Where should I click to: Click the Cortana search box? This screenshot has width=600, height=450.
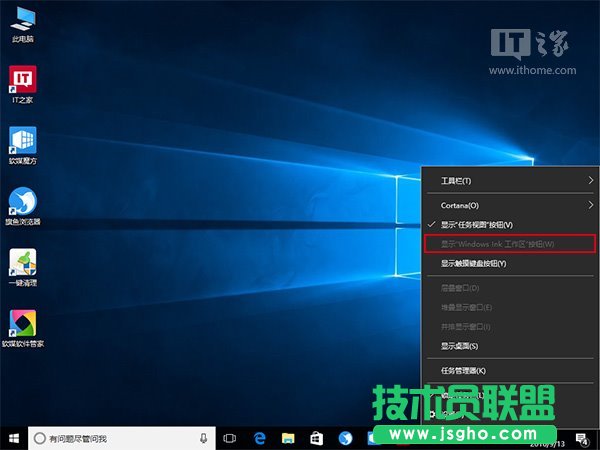[x=122, y=438]
